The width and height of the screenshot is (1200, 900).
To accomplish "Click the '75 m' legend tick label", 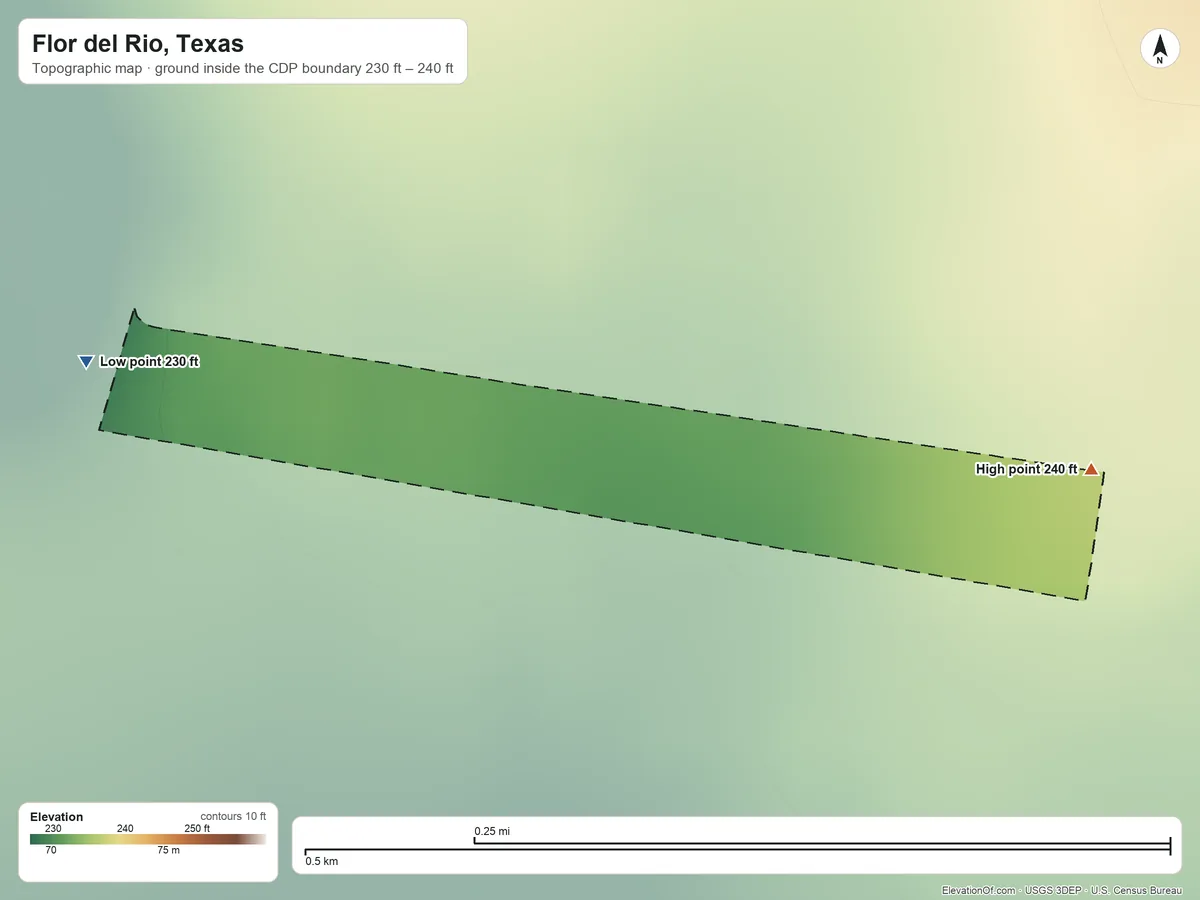I will click(168, 851).
